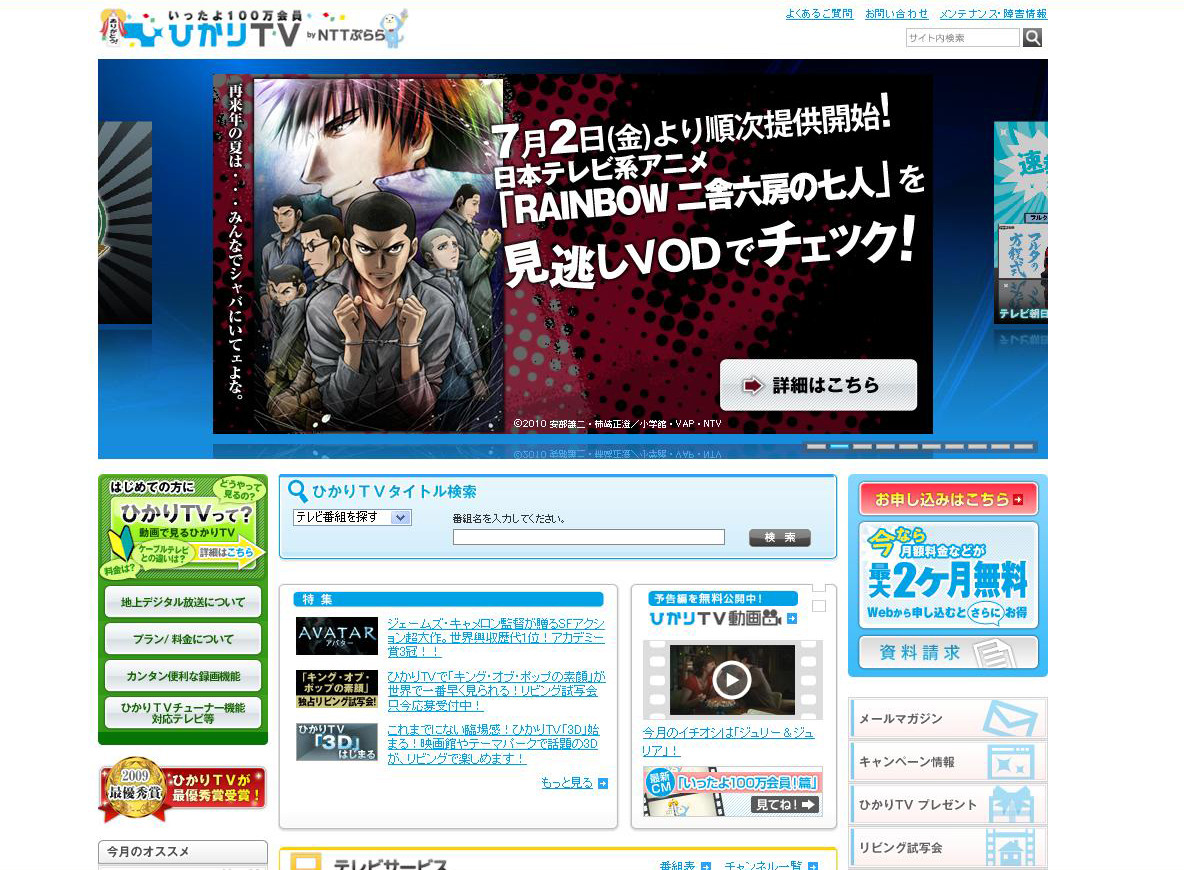Click the 2009 最優秀賞 award banner
Image resolution: width=1184 pixels, height=870 pixels.
pos(183,788)
